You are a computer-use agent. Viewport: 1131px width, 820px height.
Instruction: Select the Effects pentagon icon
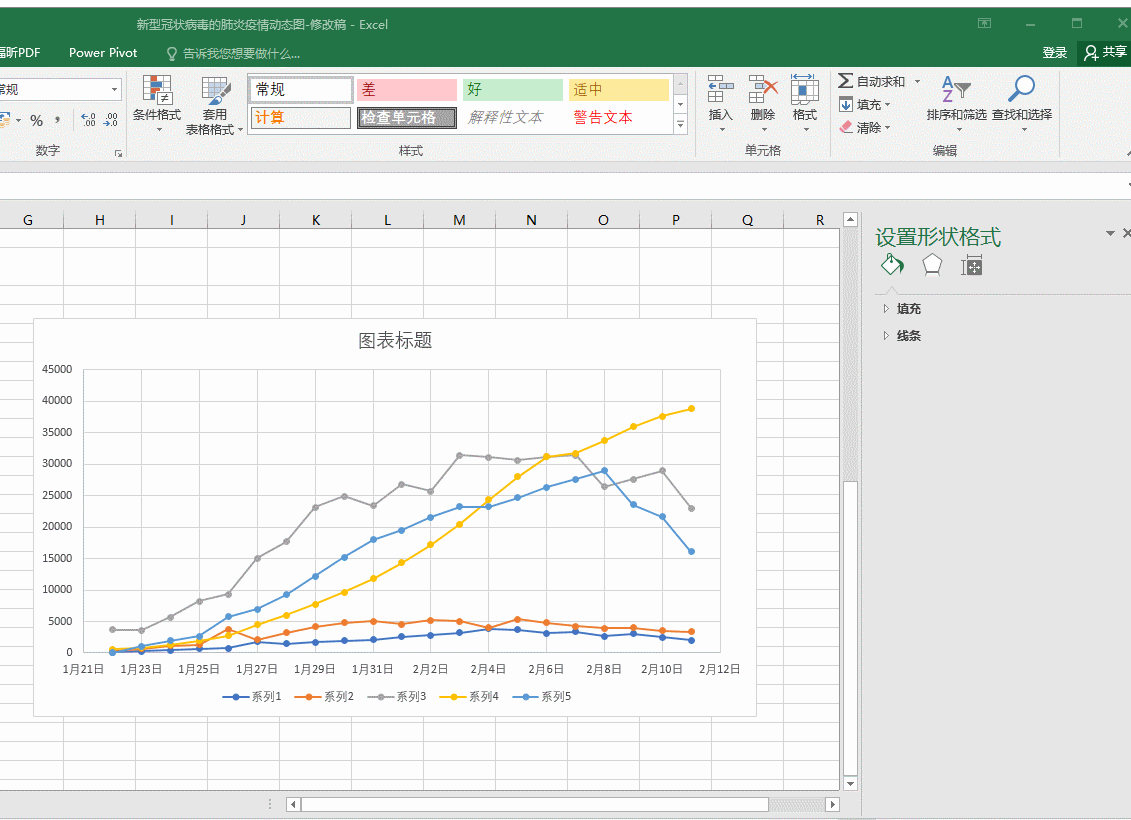[931, 264]
